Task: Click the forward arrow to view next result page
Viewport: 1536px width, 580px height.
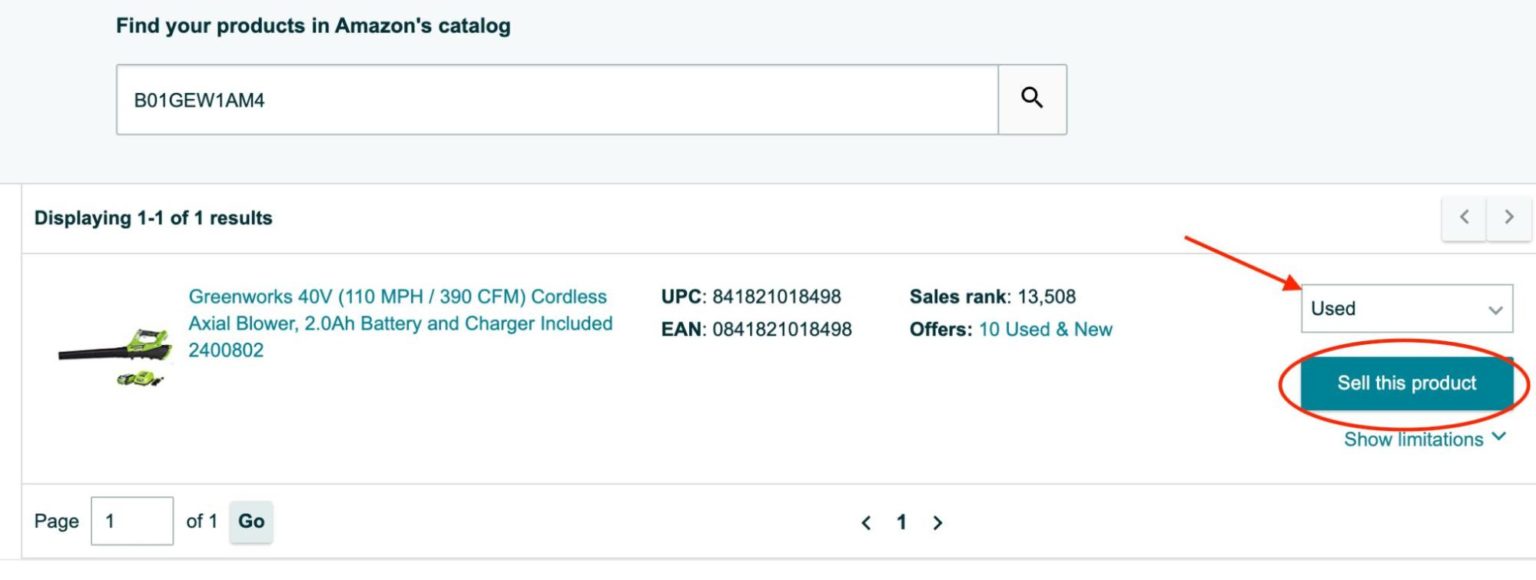Action: coord(937,521)
